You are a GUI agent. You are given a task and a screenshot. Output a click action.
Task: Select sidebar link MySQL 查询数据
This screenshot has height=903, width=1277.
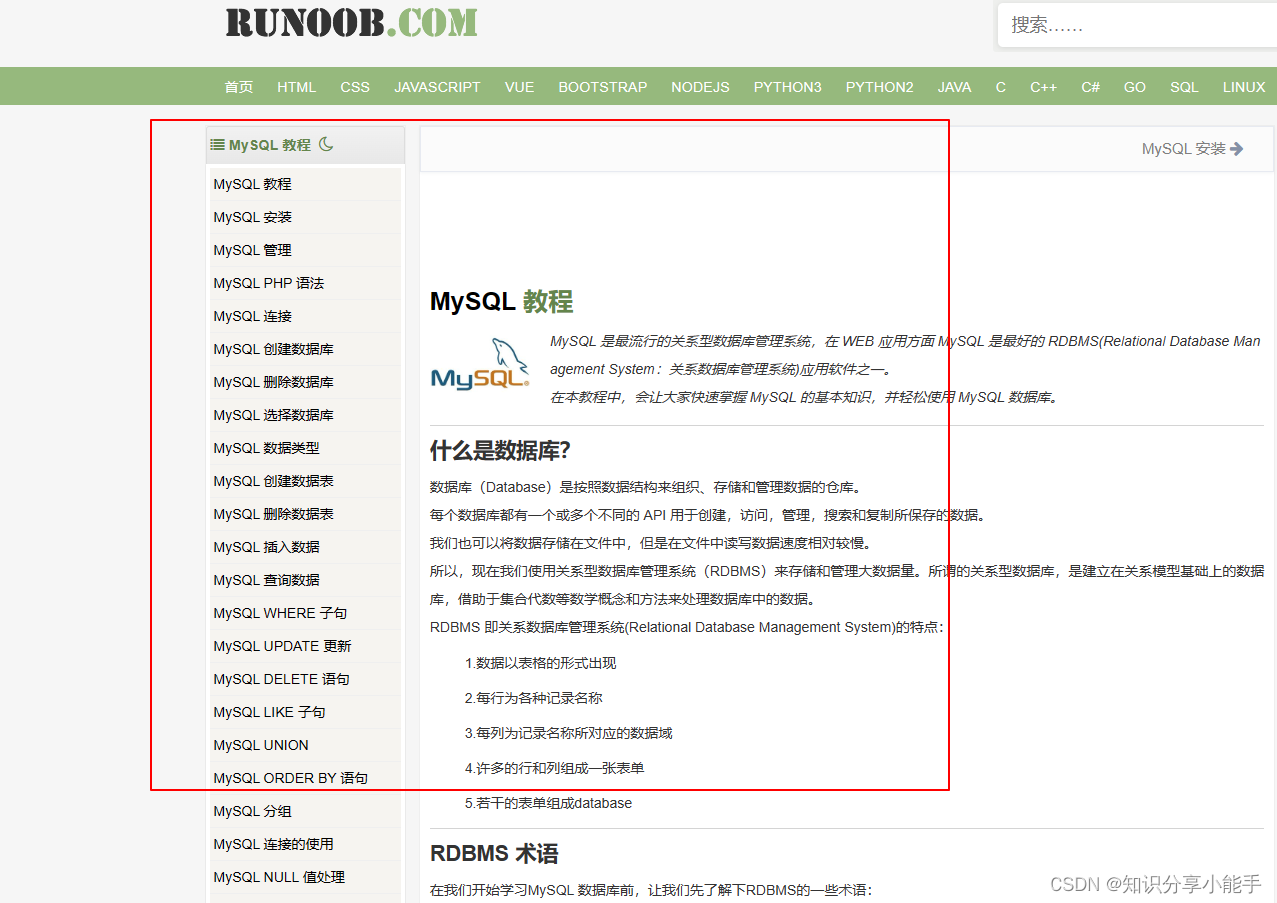click(x=266, y=580)
